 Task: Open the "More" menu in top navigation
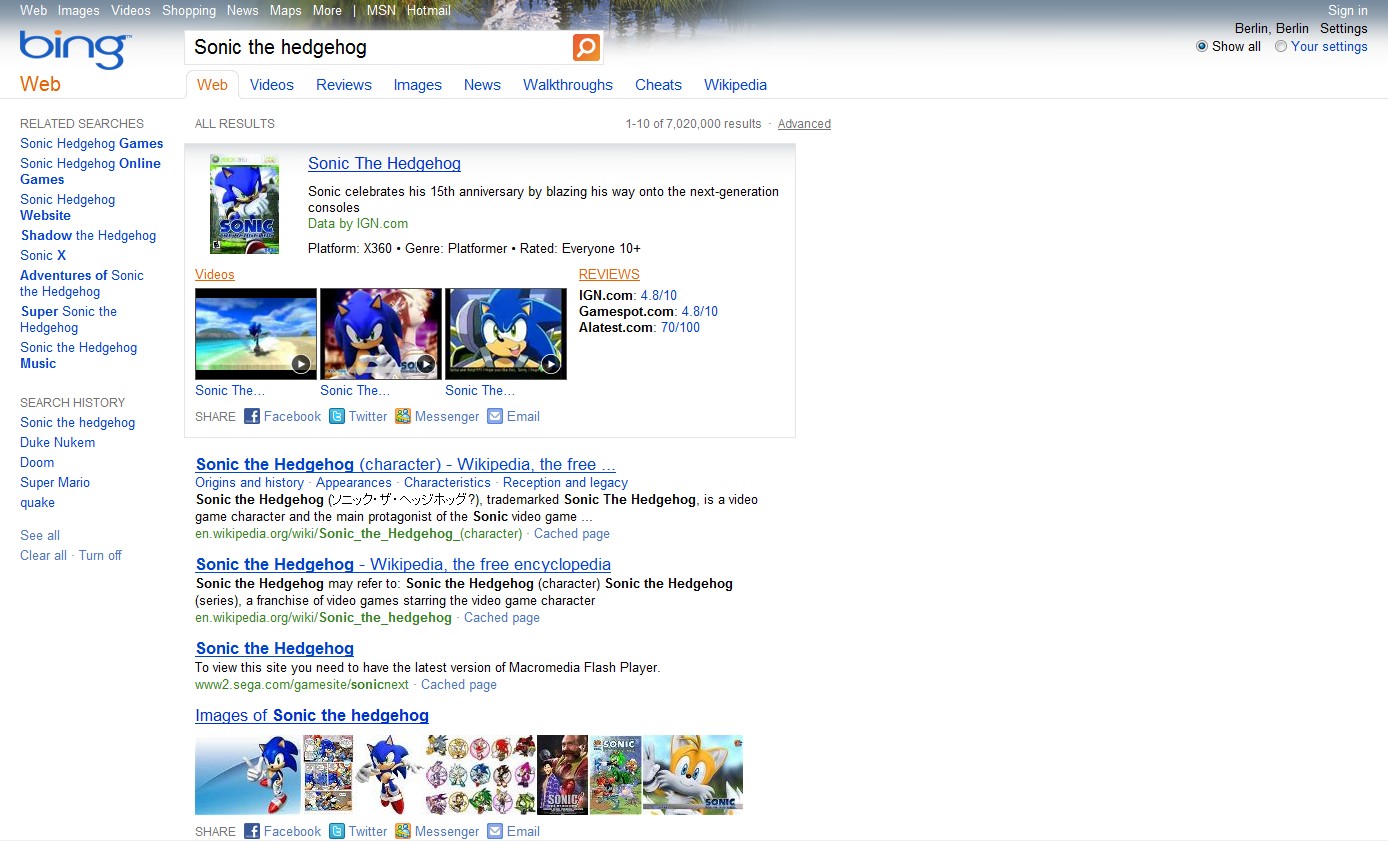[x=327, y=10]
